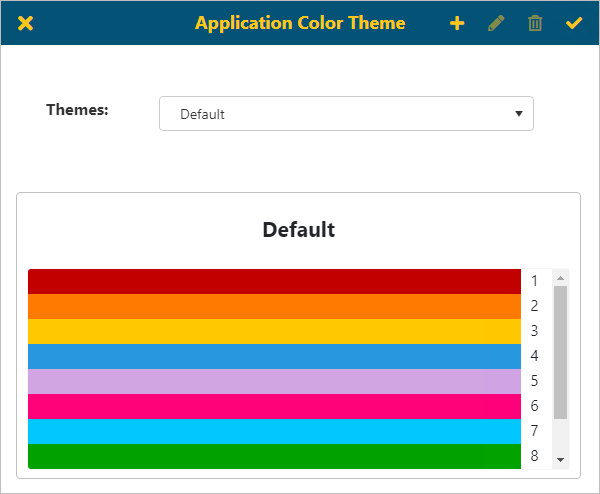Click the yellow X close icon
The image size is (600, 494).
coord(26,23)
